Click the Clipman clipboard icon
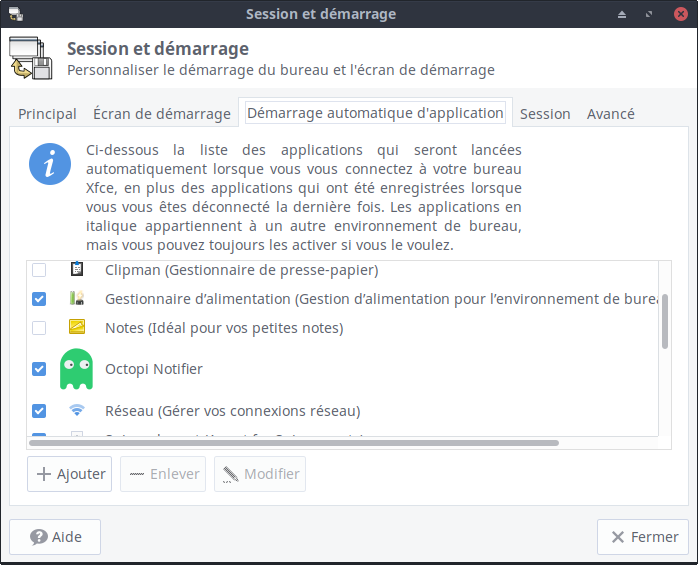698x565 pixels. click(x=77, y=270)
